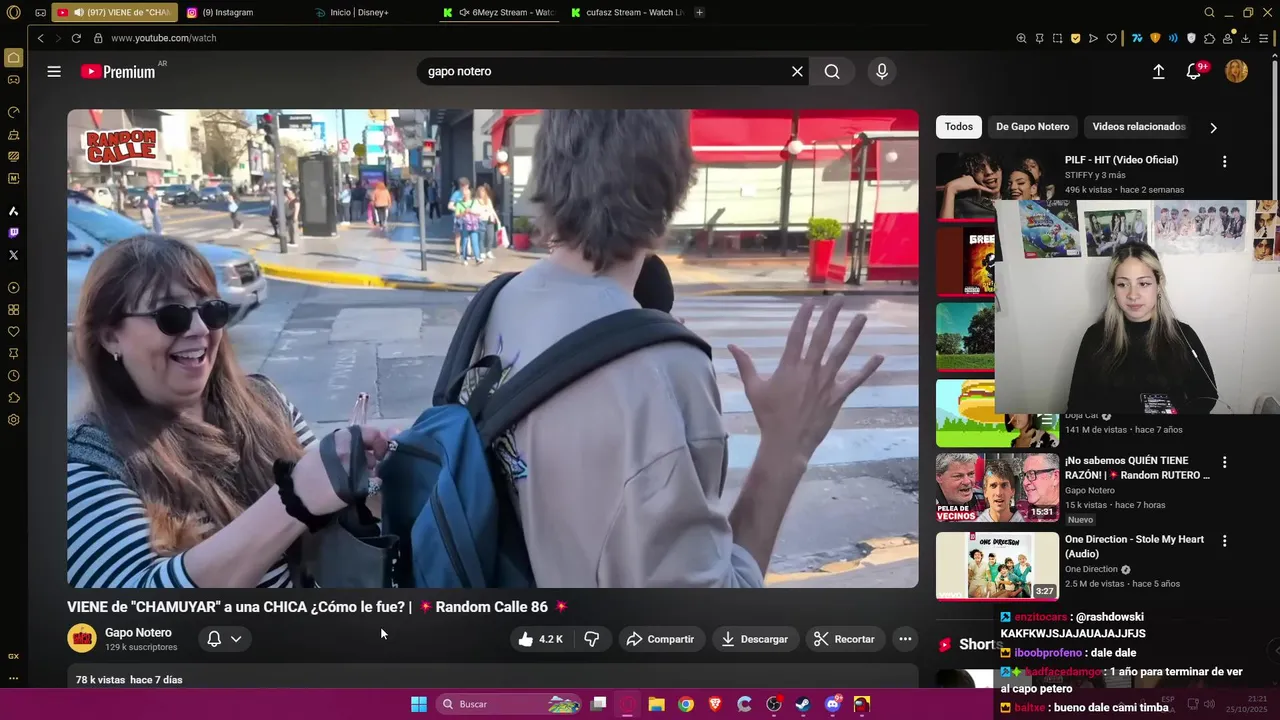Open One Direction Stole My Heart thumbnail
This screenshot has height=720, width=1280.
[x=997, y=566]
